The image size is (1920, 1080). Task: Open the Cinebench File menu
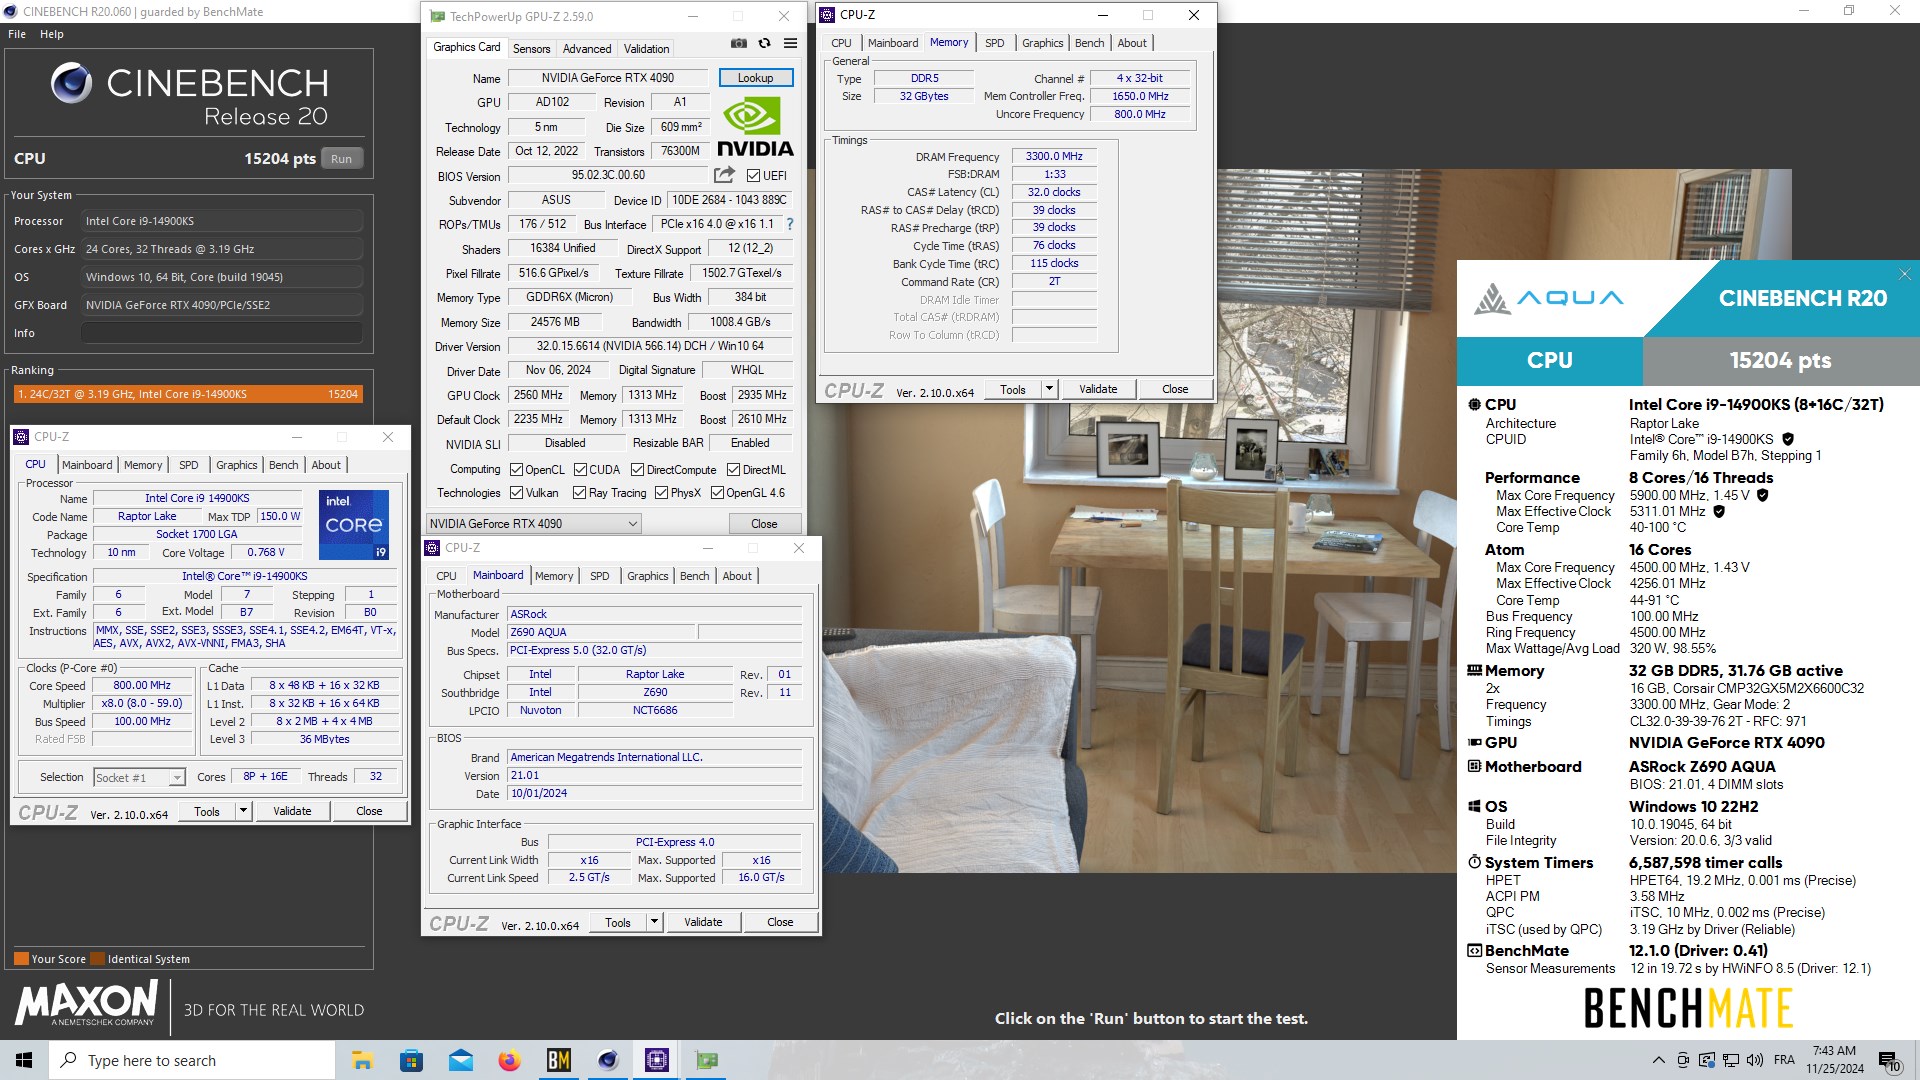17,34
